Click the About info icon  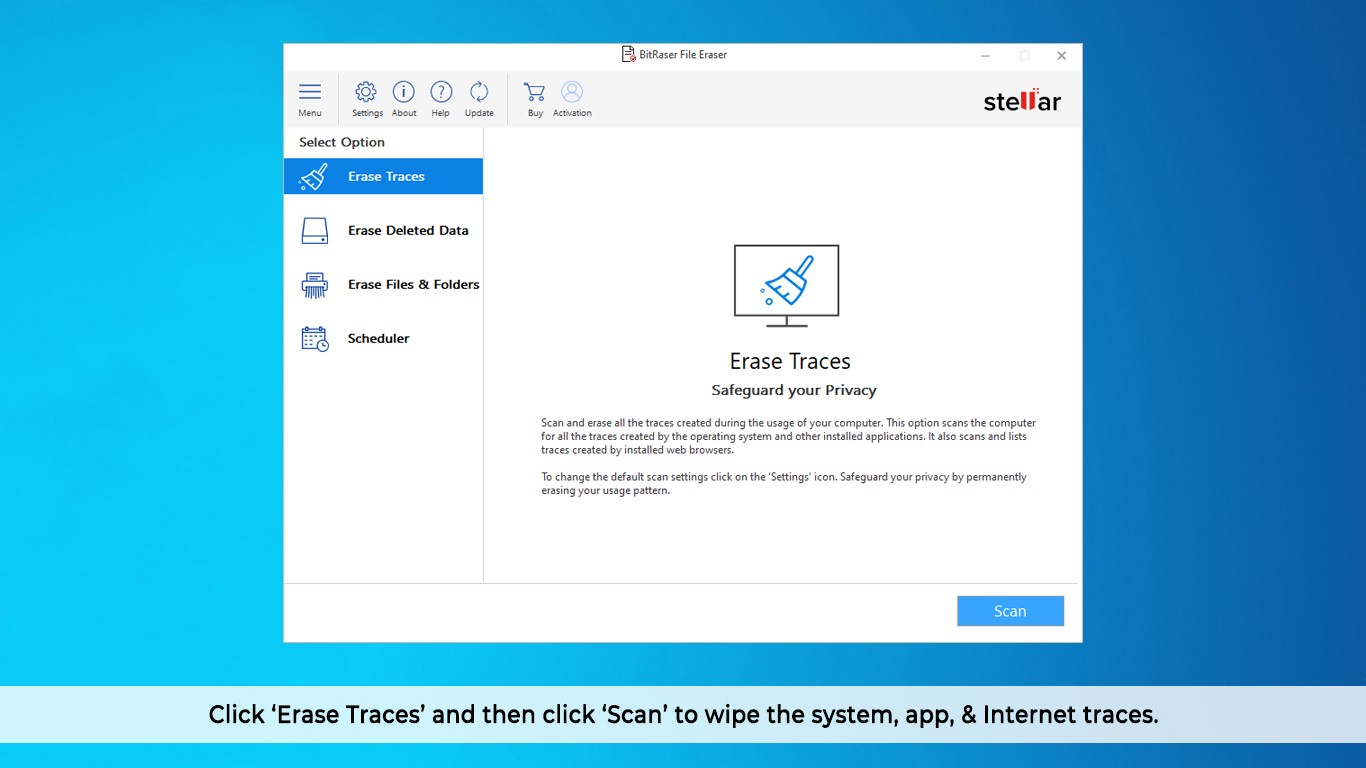pos(403,92)
